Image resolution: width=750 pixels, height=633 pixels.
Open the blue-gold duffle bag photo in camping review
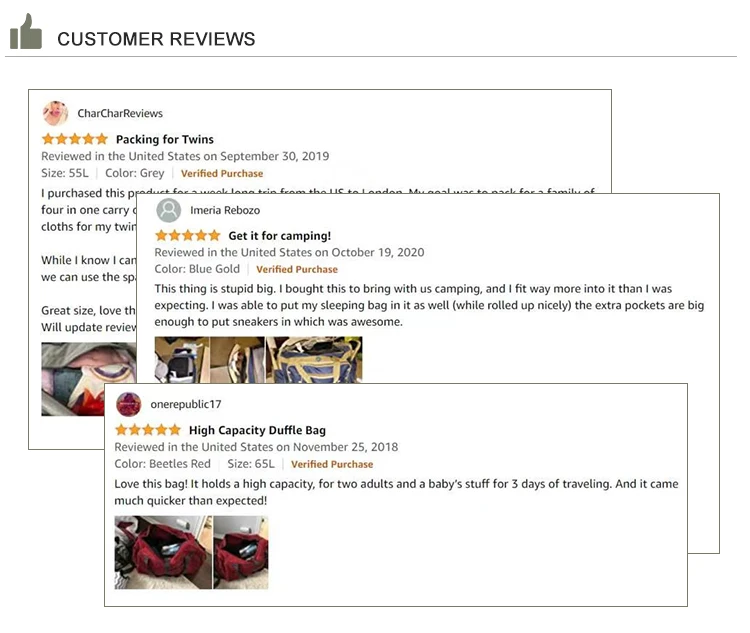point(314,360)
